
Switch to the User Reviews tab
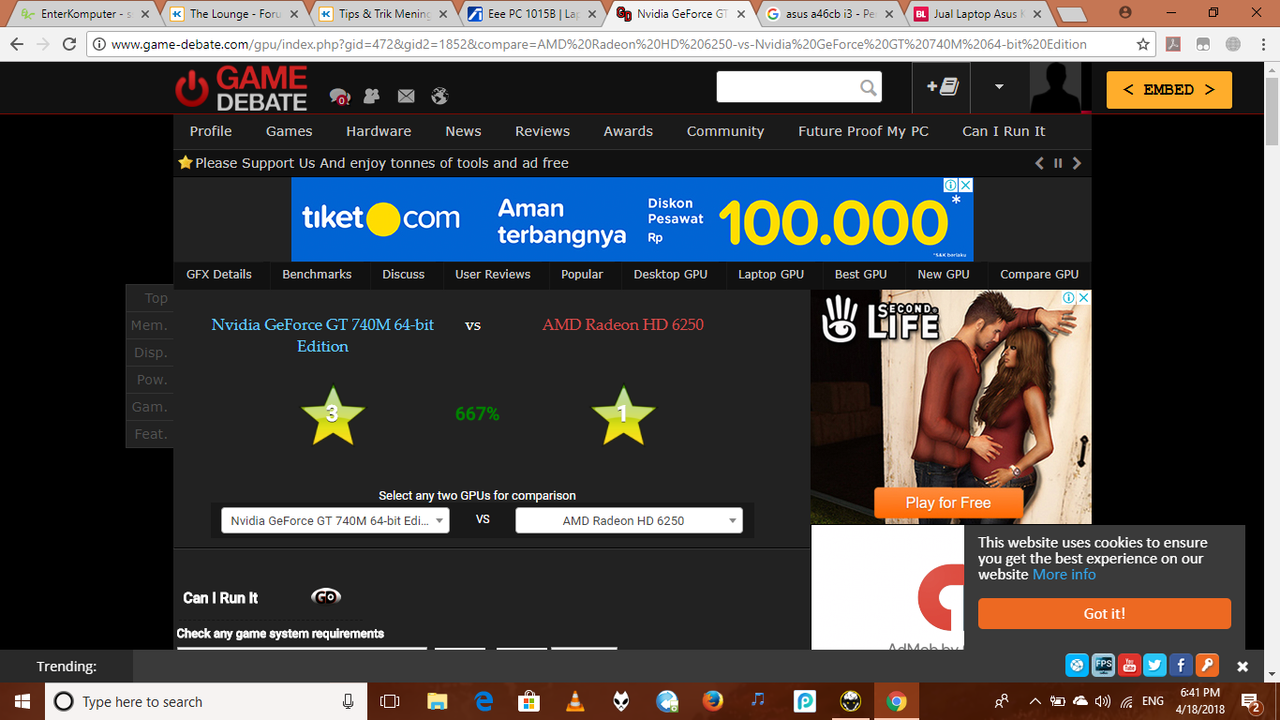(x=493, y=274)
